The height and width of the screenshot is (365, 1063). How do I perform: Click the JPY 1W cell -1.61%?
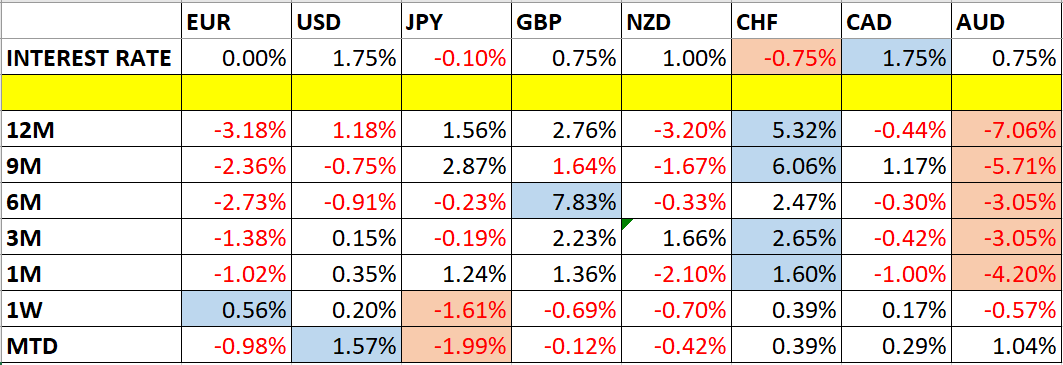coord(456,311)
